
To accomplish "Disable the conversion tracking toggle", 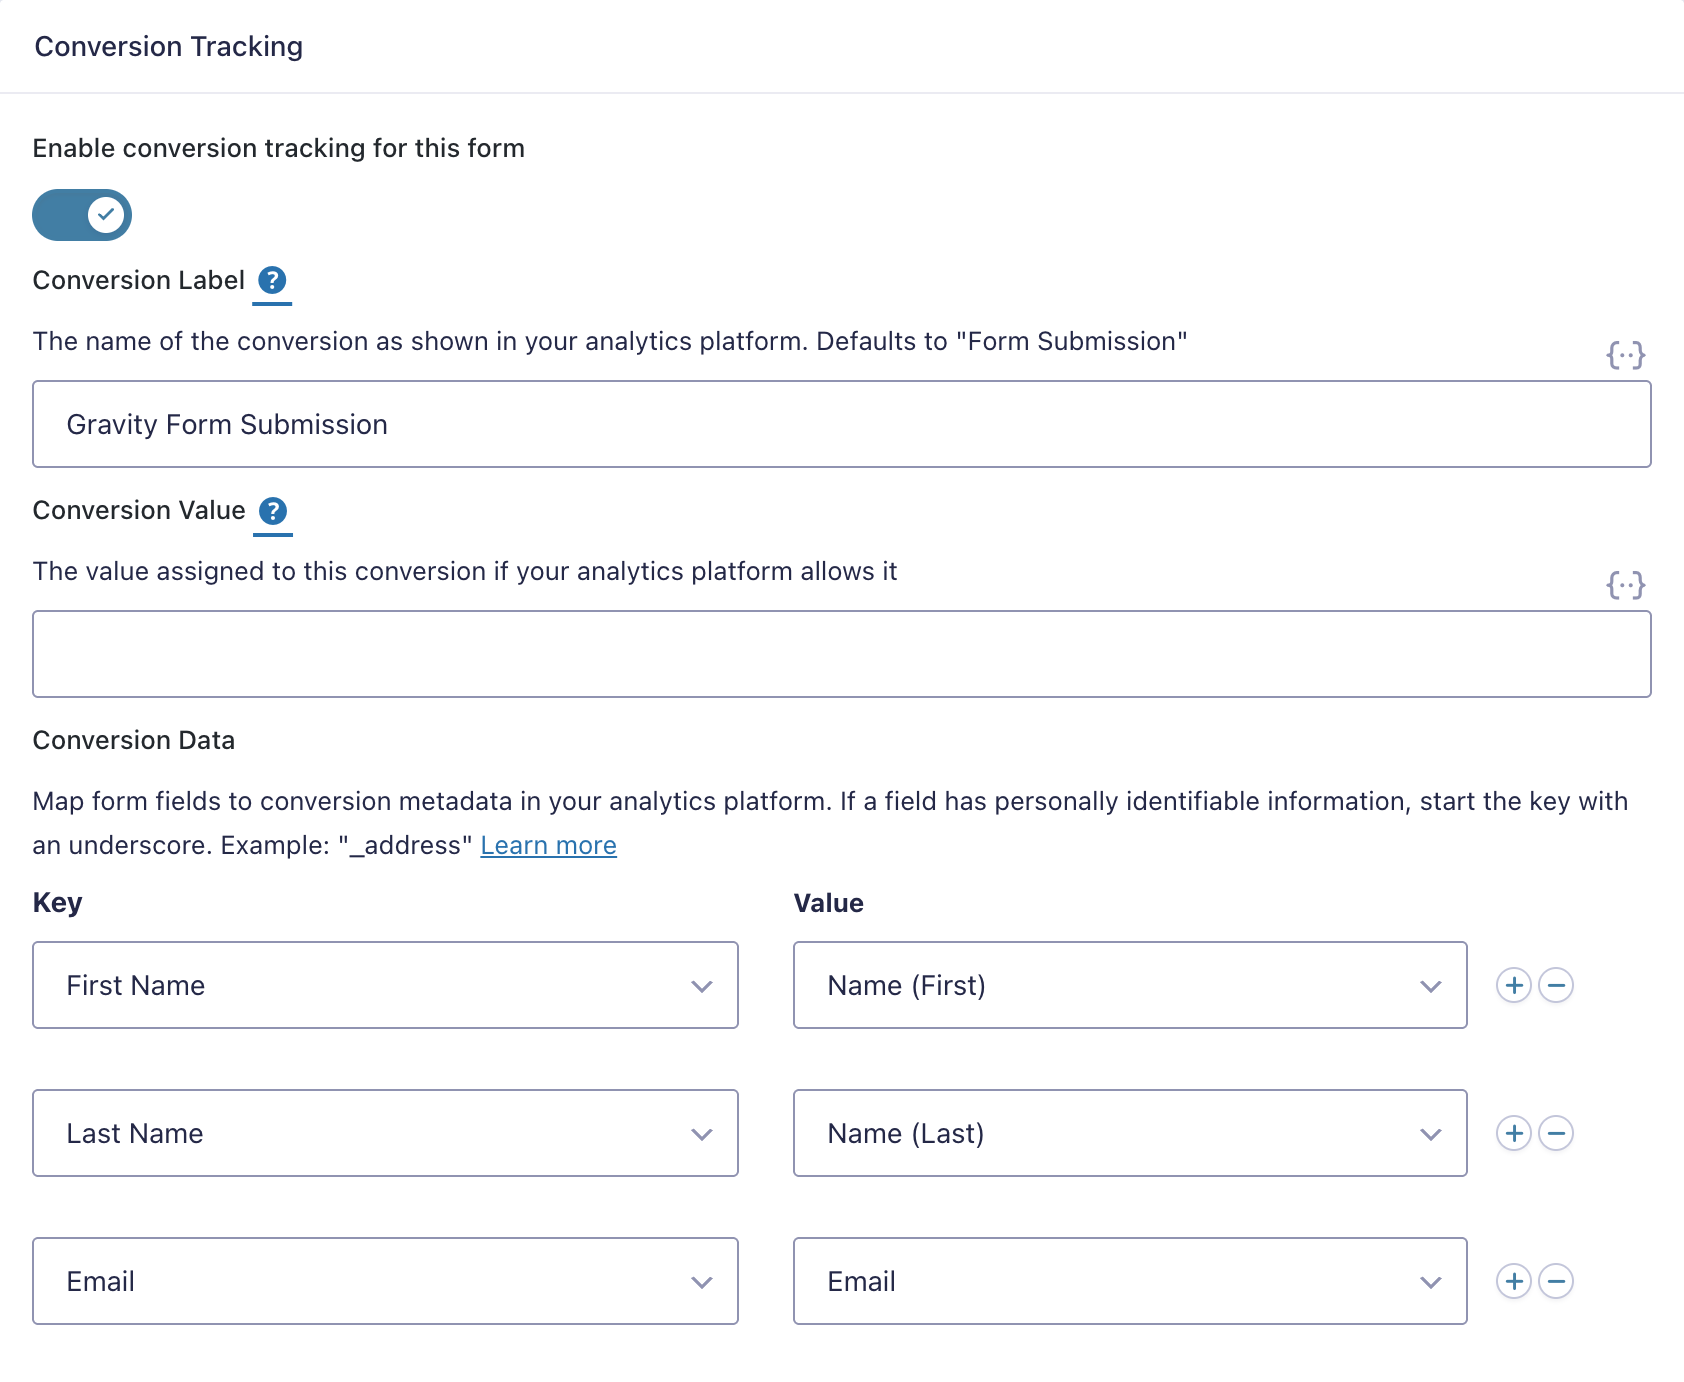I will [82, 215].
